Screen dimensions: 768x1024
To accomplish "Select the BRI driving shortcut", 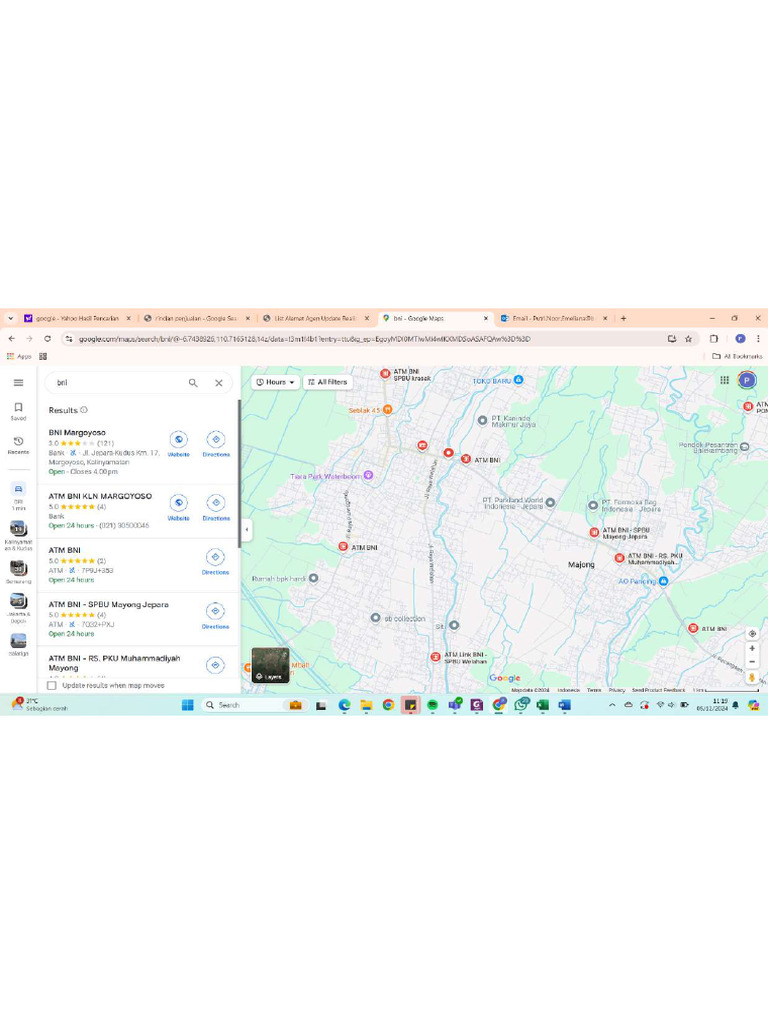I will (18, 496).
